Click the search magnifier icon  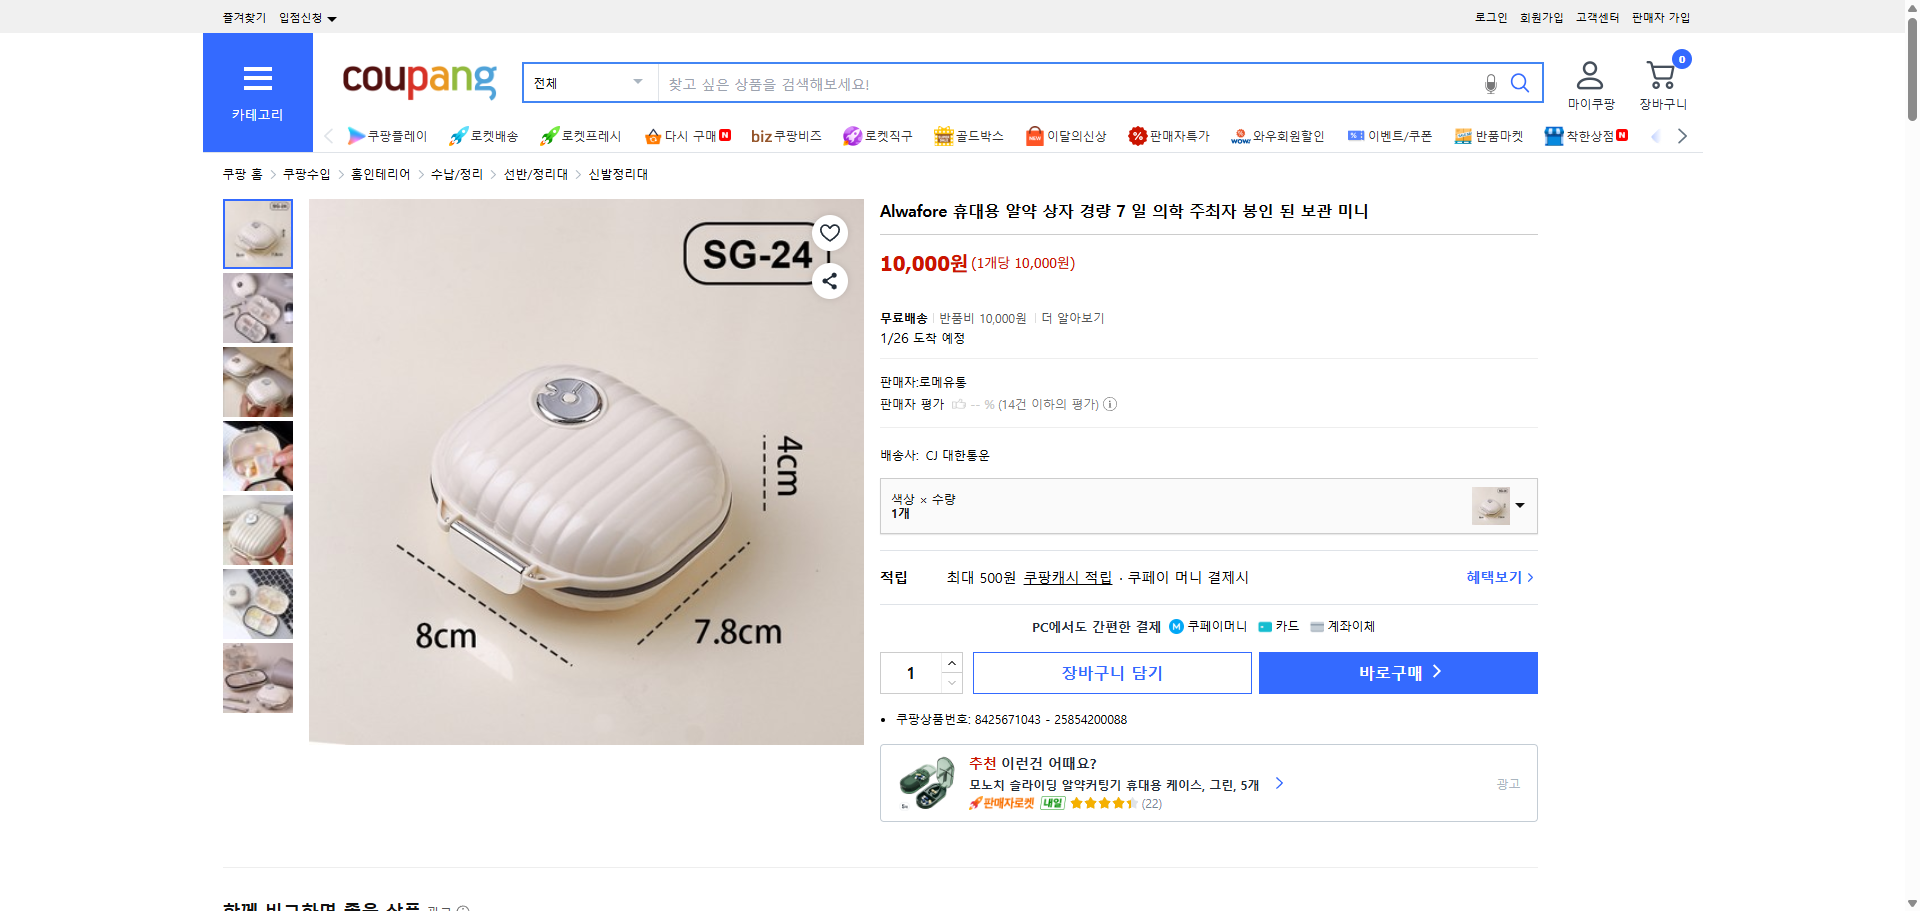(x=1519, y=83)
